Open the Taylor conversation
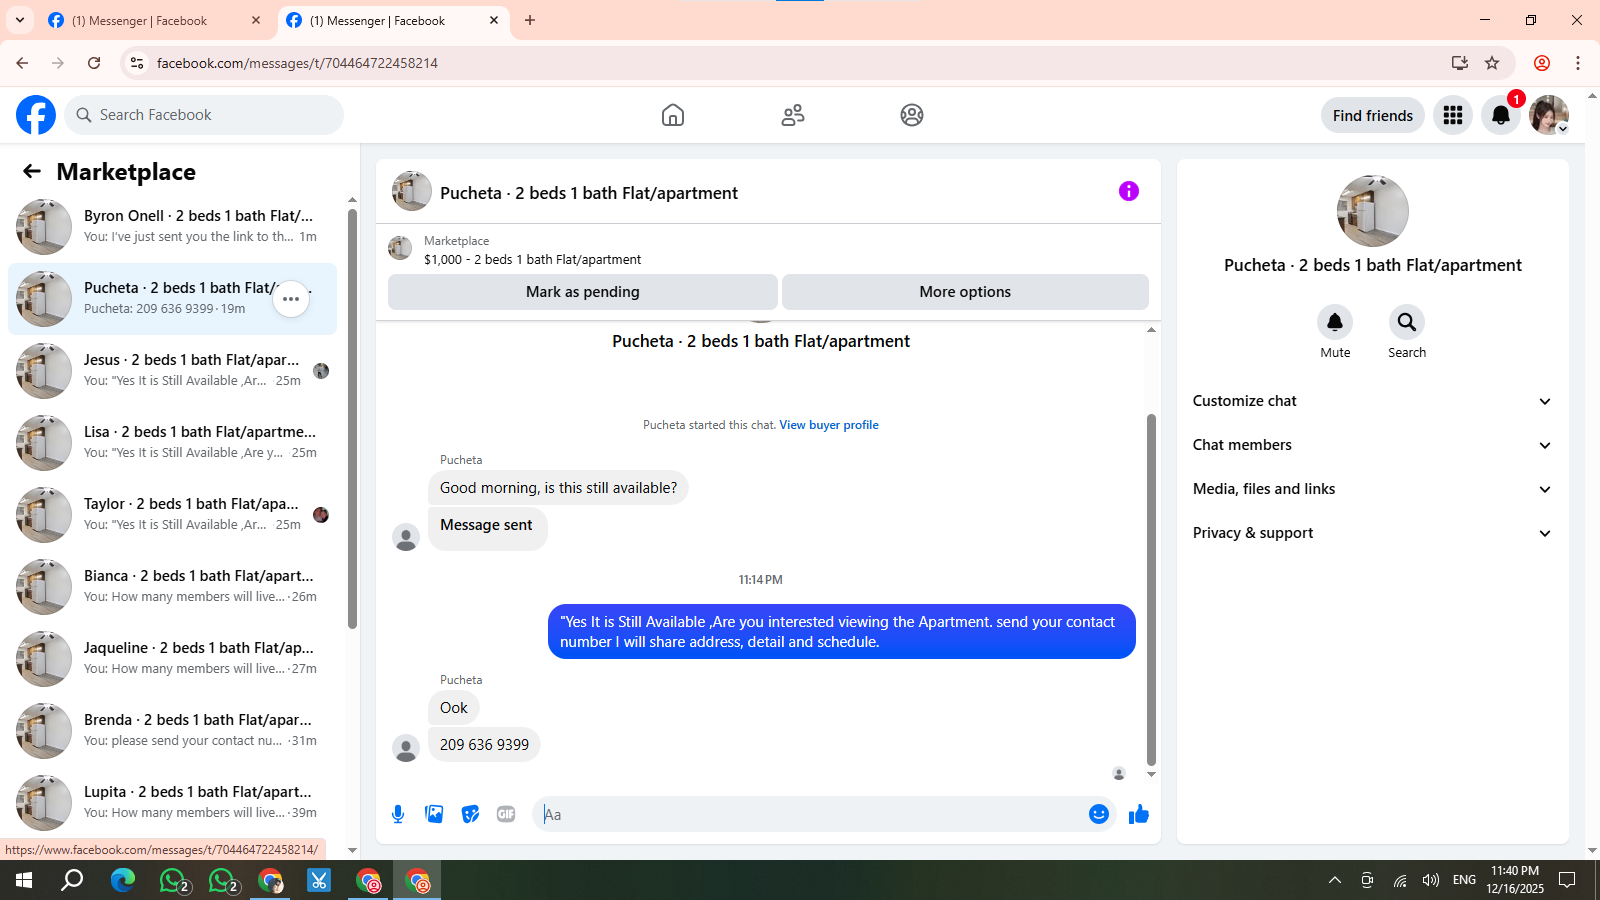This screenshot has width=1600, height=900. point(172,515)
